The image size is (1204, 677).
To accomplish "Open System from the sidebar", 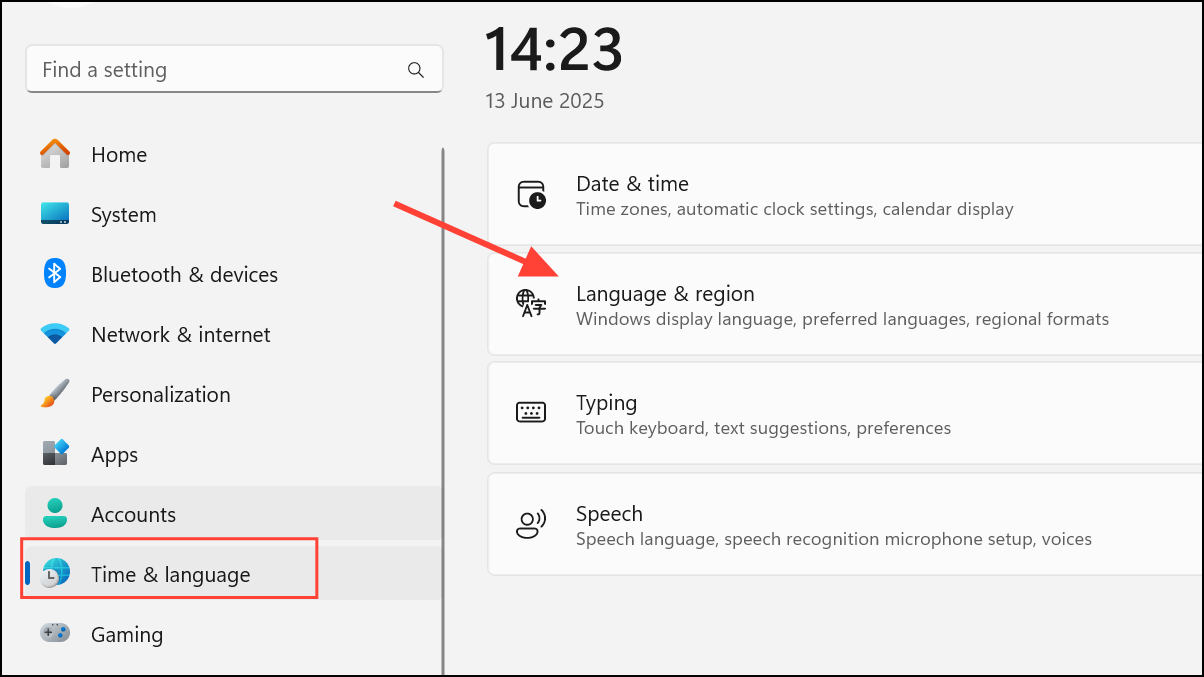I will (x=123, y=214).
